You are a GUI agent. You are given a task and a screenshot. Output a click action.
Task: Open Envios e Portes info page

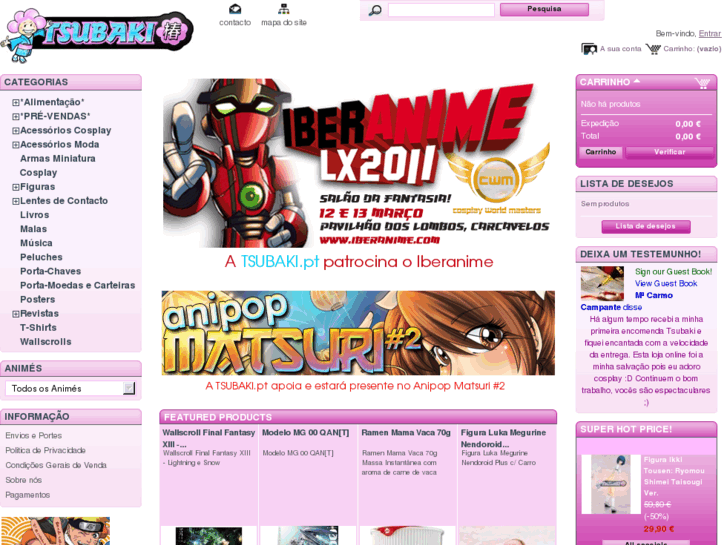(x=33, y=436)
